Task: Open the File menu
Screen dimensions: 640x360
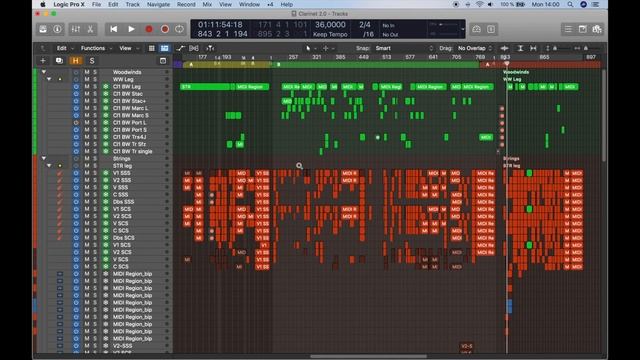Action: coord(96,4)
